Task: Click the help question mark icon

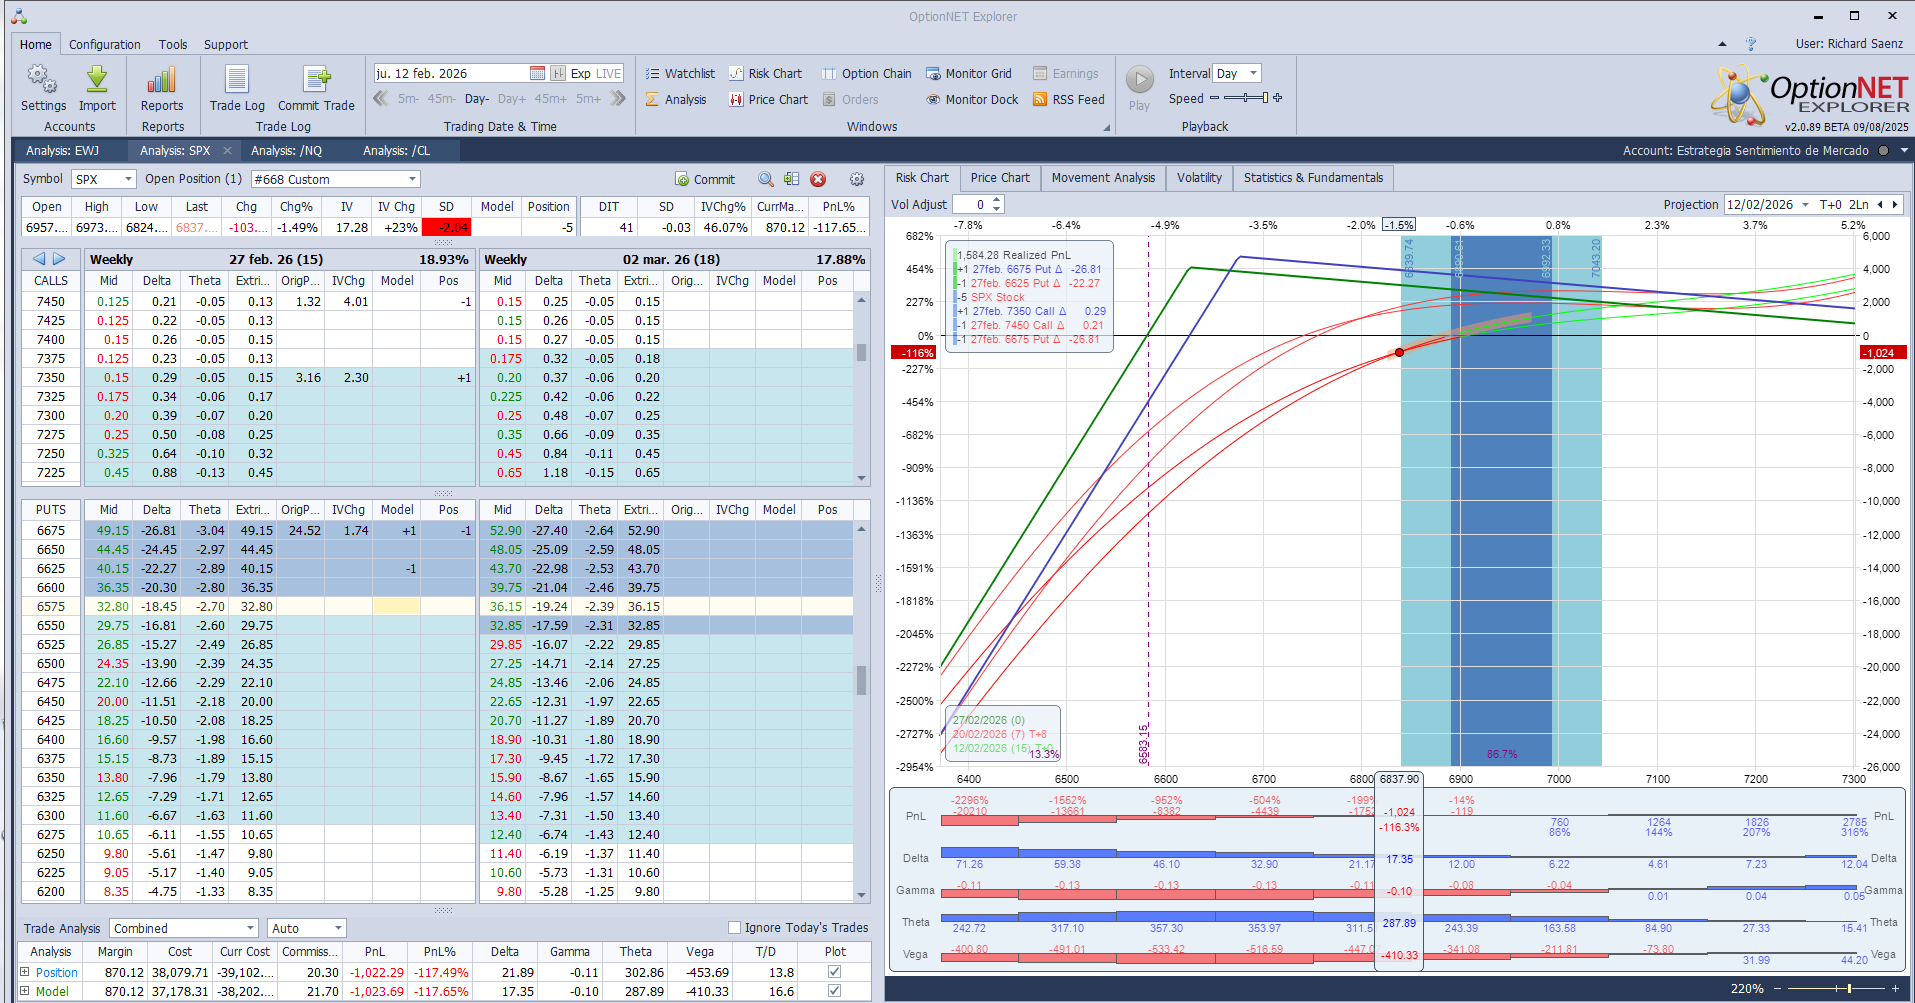Action: tap(1751, 44)
